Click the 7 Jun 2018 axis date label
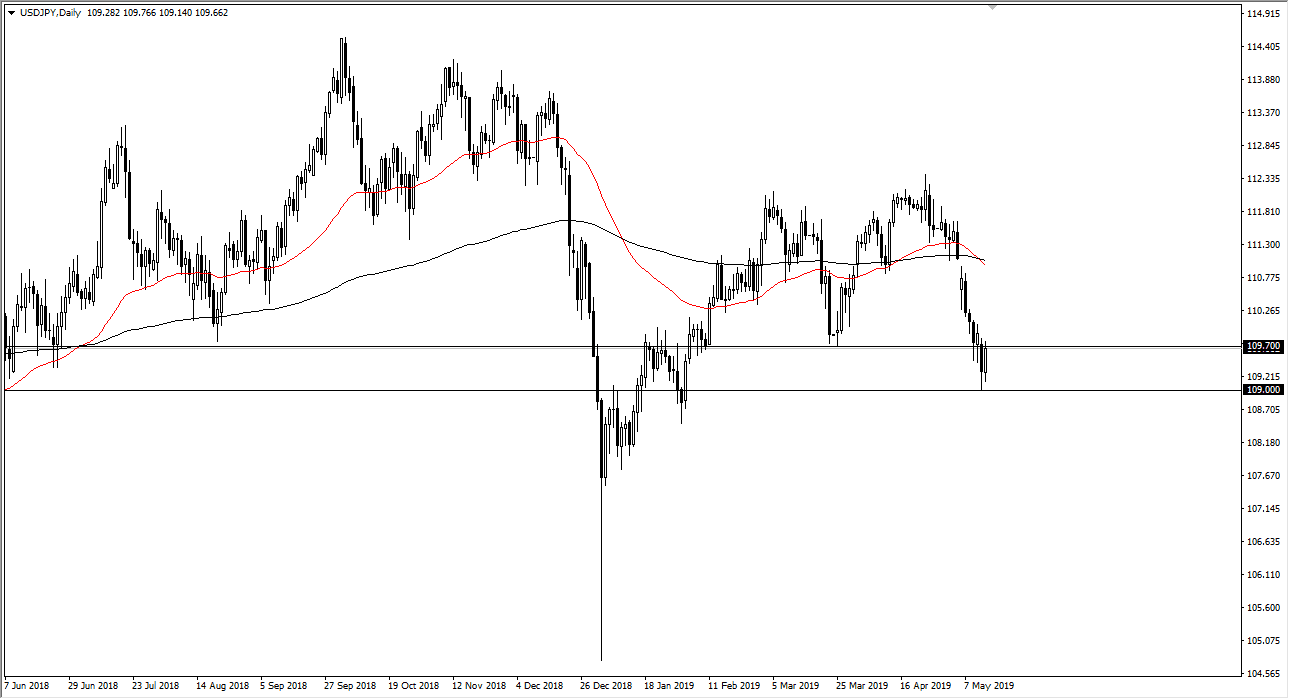Screen dimensions: 1289x699 pos(24,686)
